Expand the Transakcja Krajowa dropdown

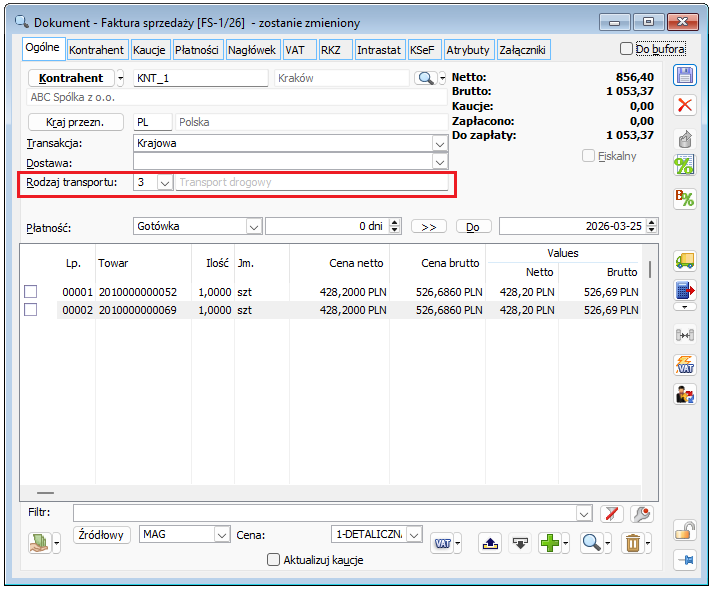pos(439,143)
